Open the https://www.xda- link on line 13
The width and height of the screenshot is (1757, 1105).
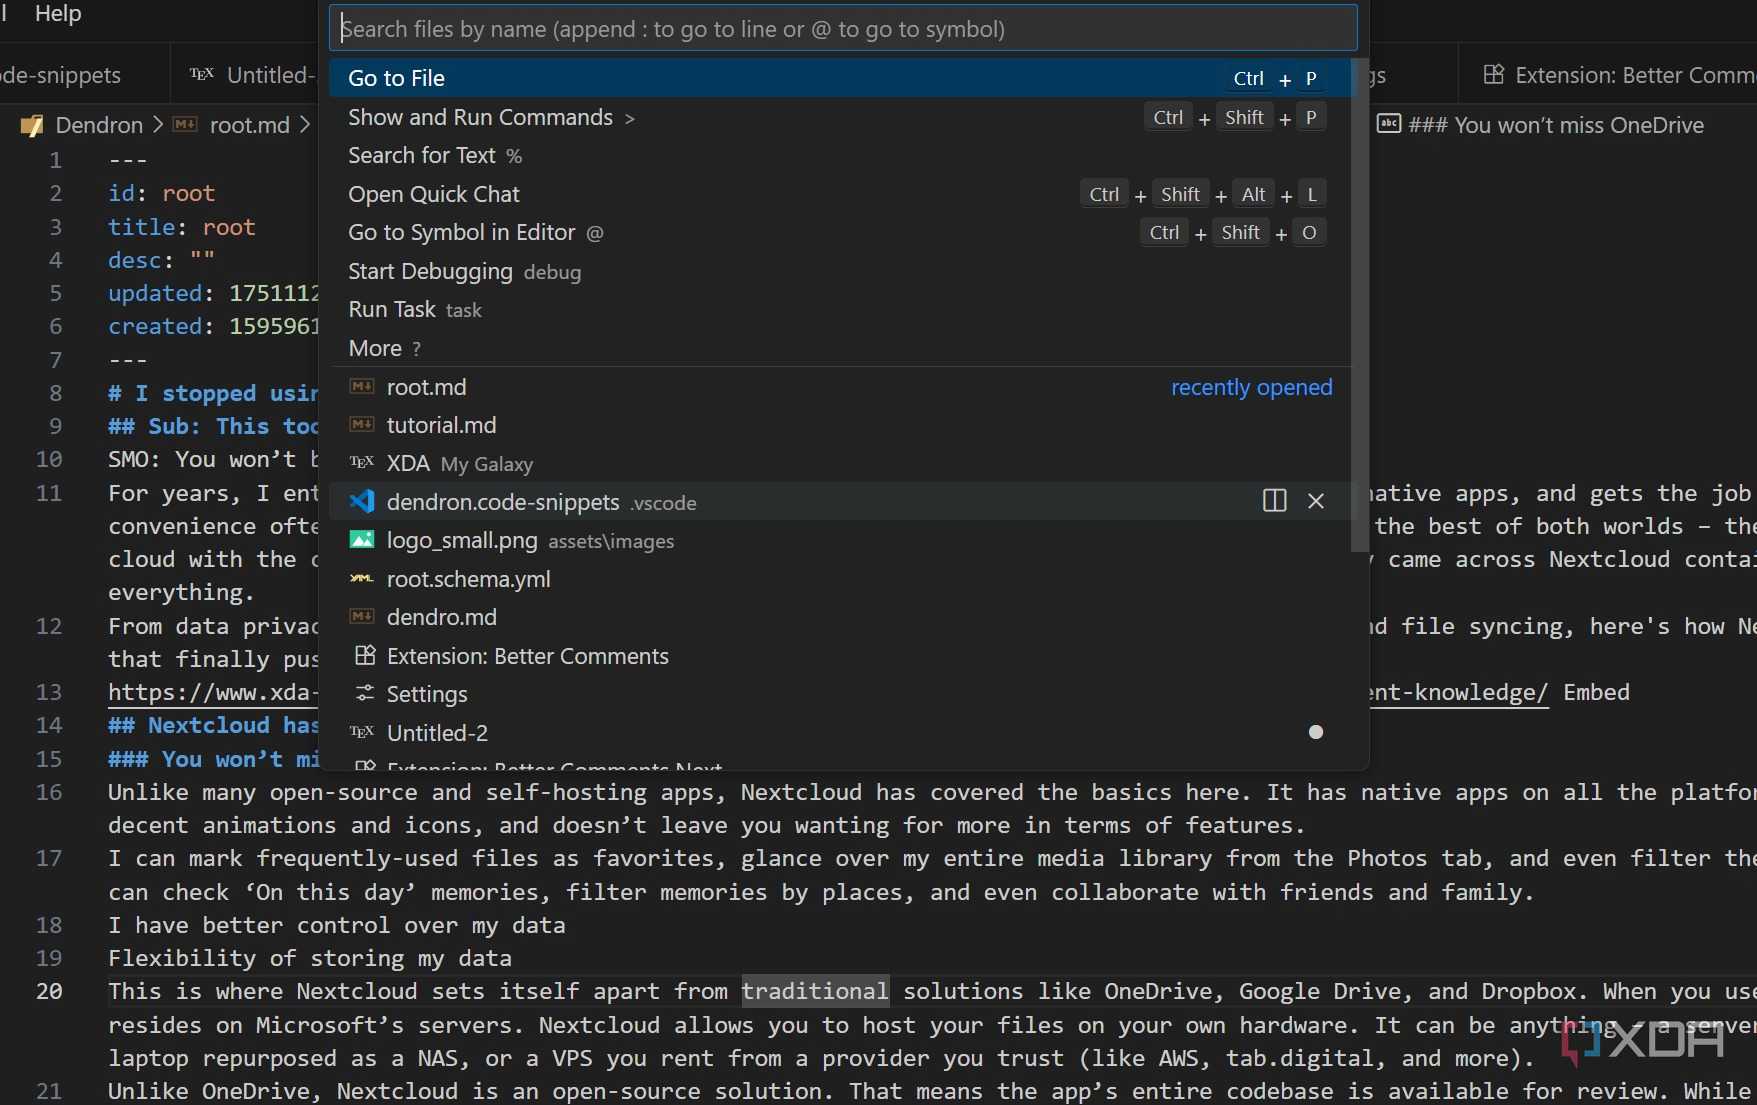coord(213,692)
